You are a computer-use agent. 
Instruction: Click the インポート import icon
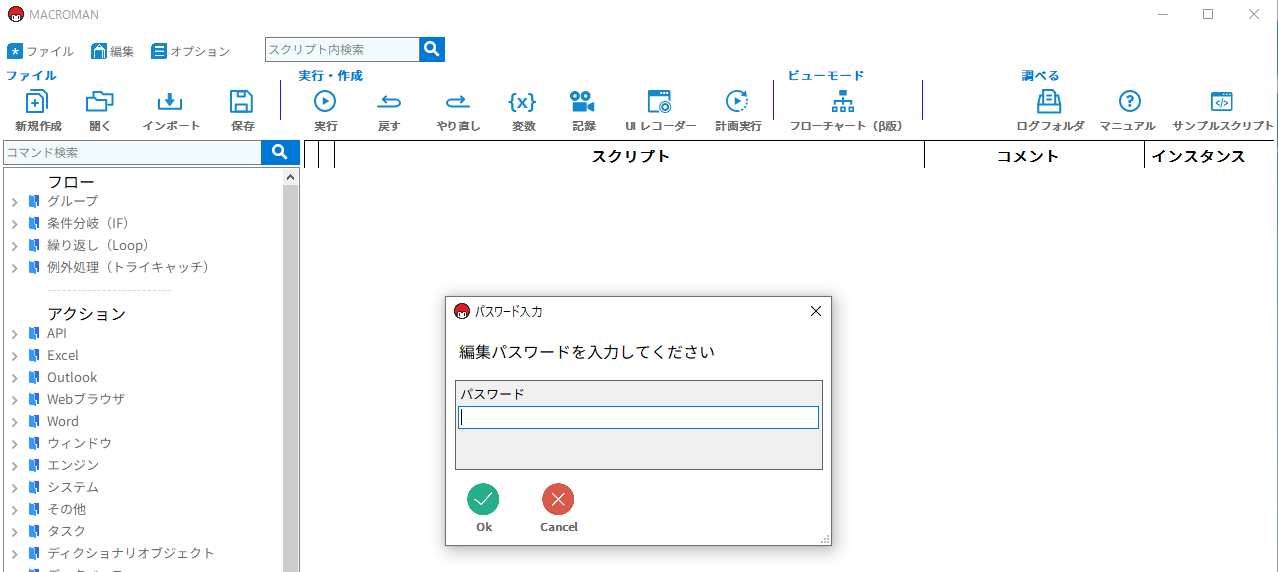pyautogui.click(x=170, y=101)
